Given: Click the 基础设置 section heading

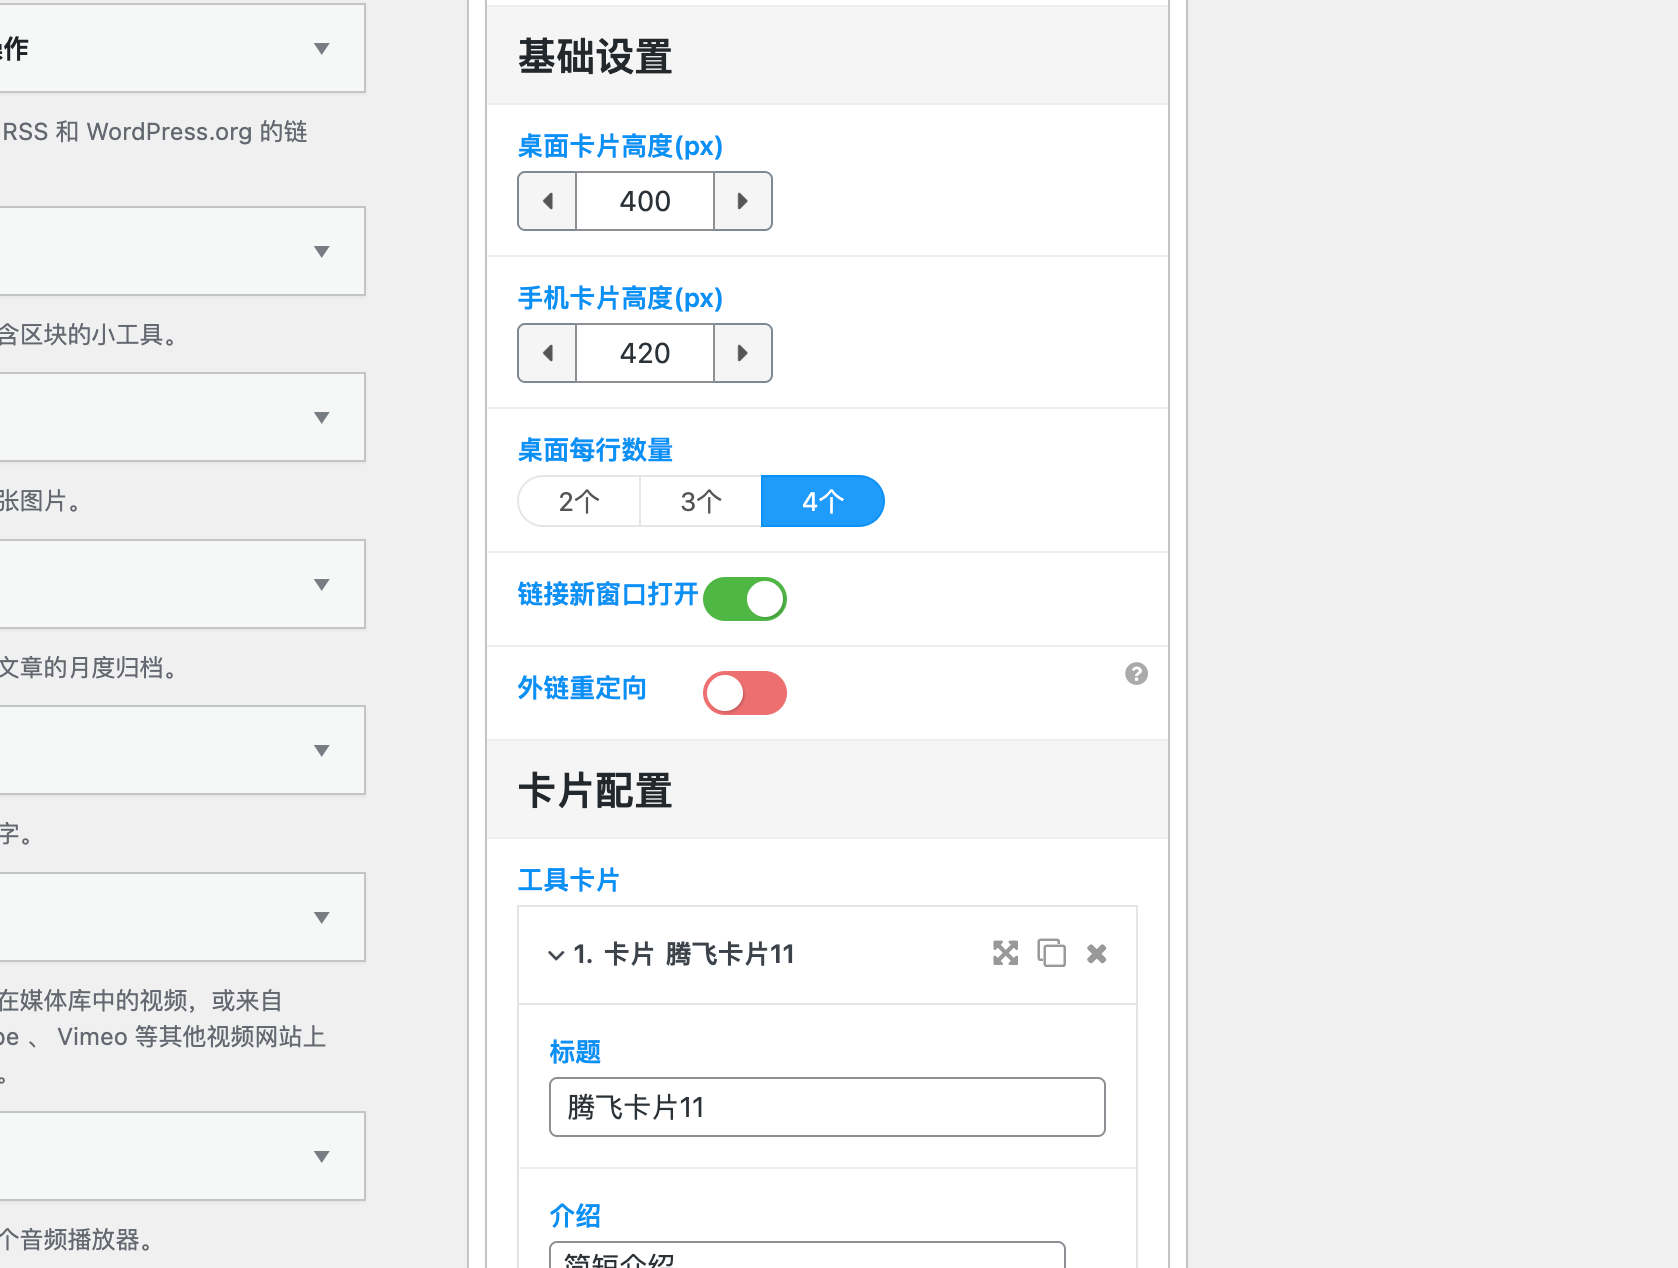Looking at the screenshot, I should [x=595, y=56].
